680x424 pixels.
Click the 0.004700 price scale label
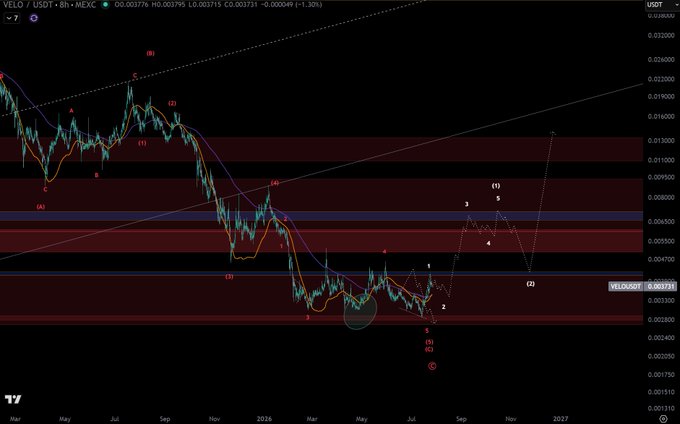[x=661, y=259]
